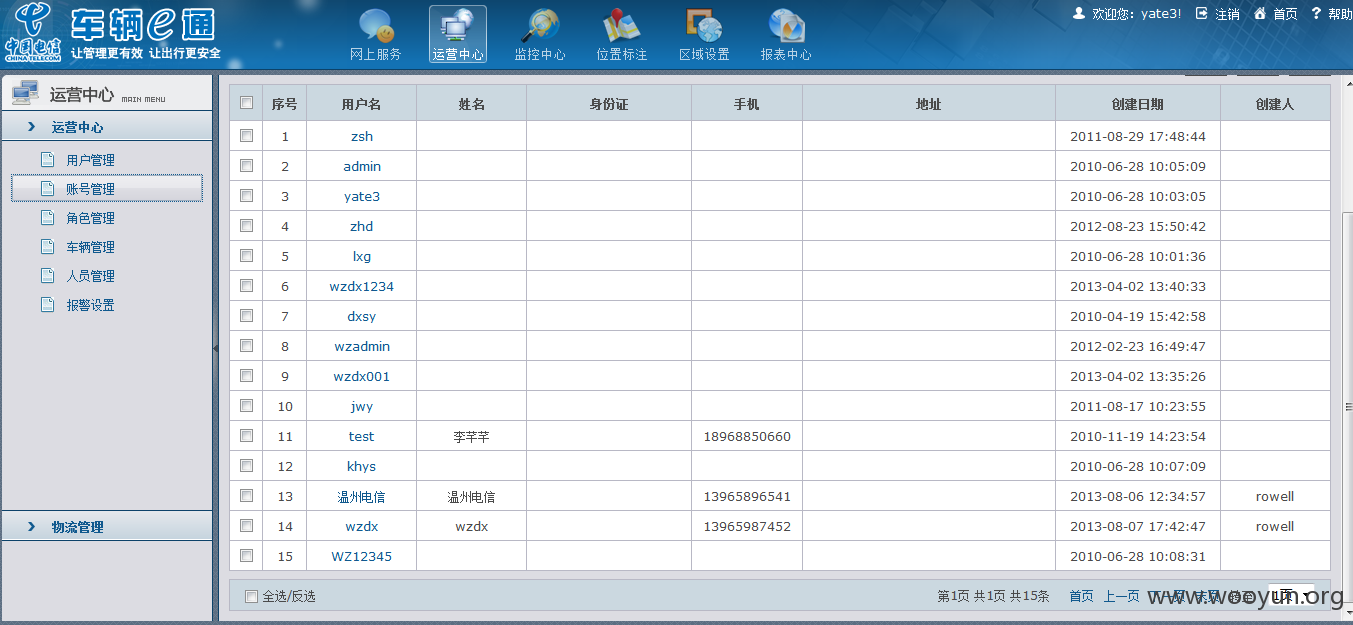The image size is (1353, 625).
Task: Click the 注销 logout icon
Action: (x=1201, y=13)
